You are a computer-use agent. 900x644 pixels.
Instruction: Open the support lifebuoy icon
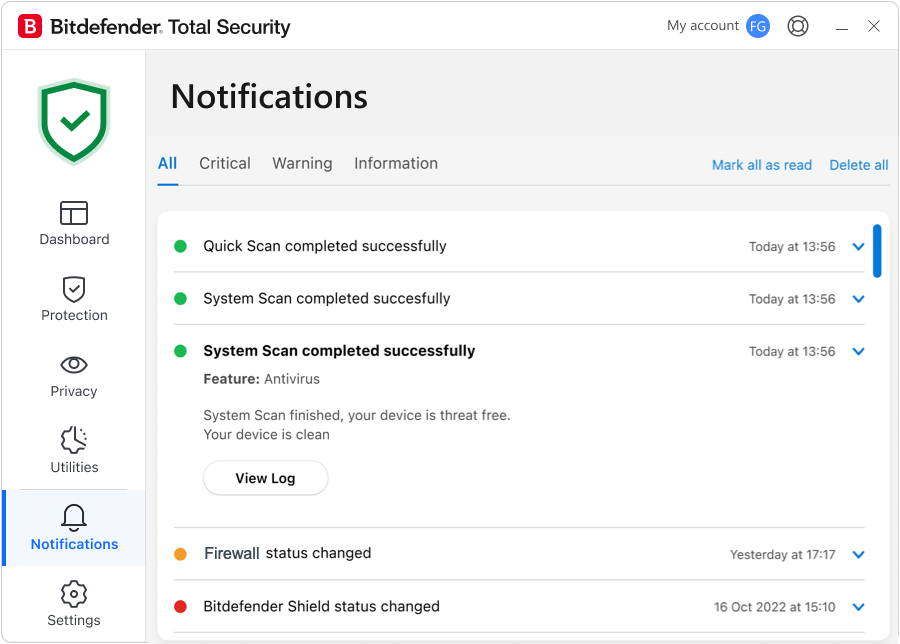click(798, 26)
